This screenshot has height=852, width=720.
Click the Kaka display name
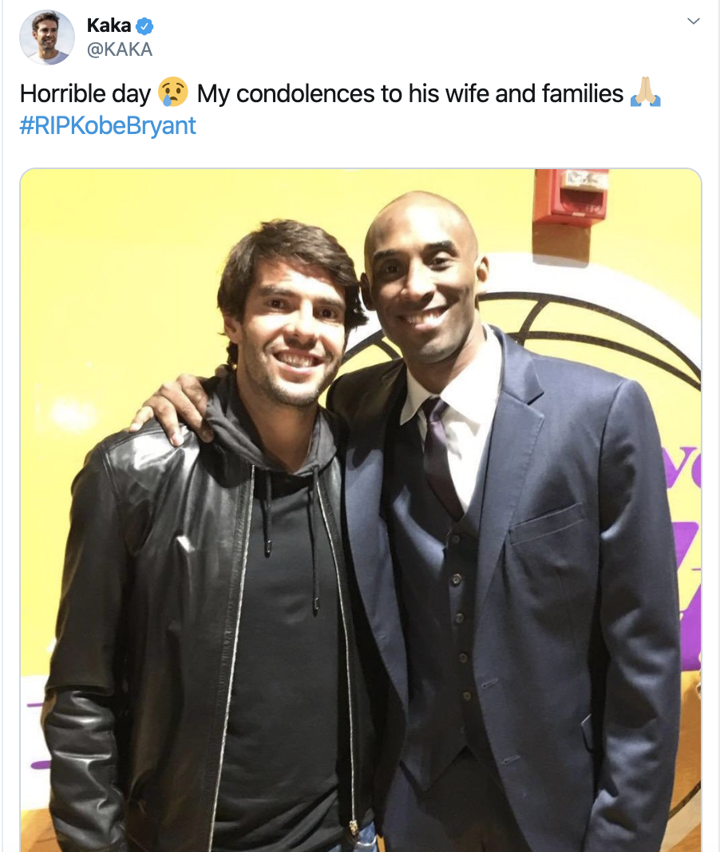(x=109, y=26)
